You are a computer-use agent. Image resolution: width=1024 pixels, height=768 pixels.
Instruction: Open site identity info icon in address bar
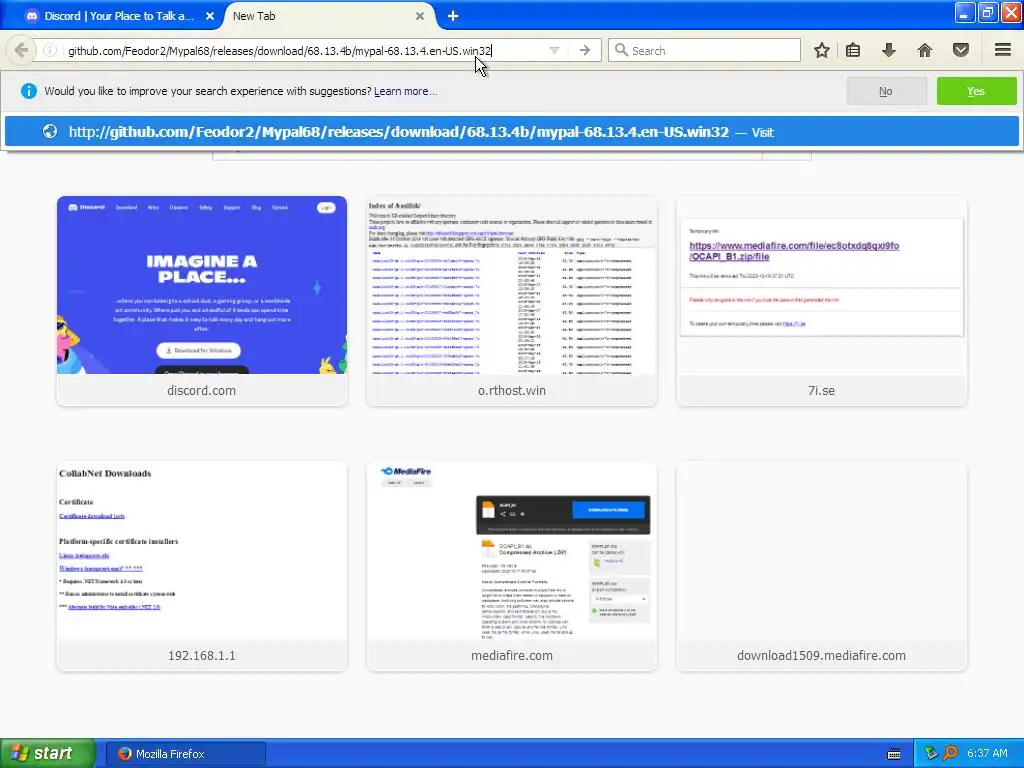(x=50, y=50)
